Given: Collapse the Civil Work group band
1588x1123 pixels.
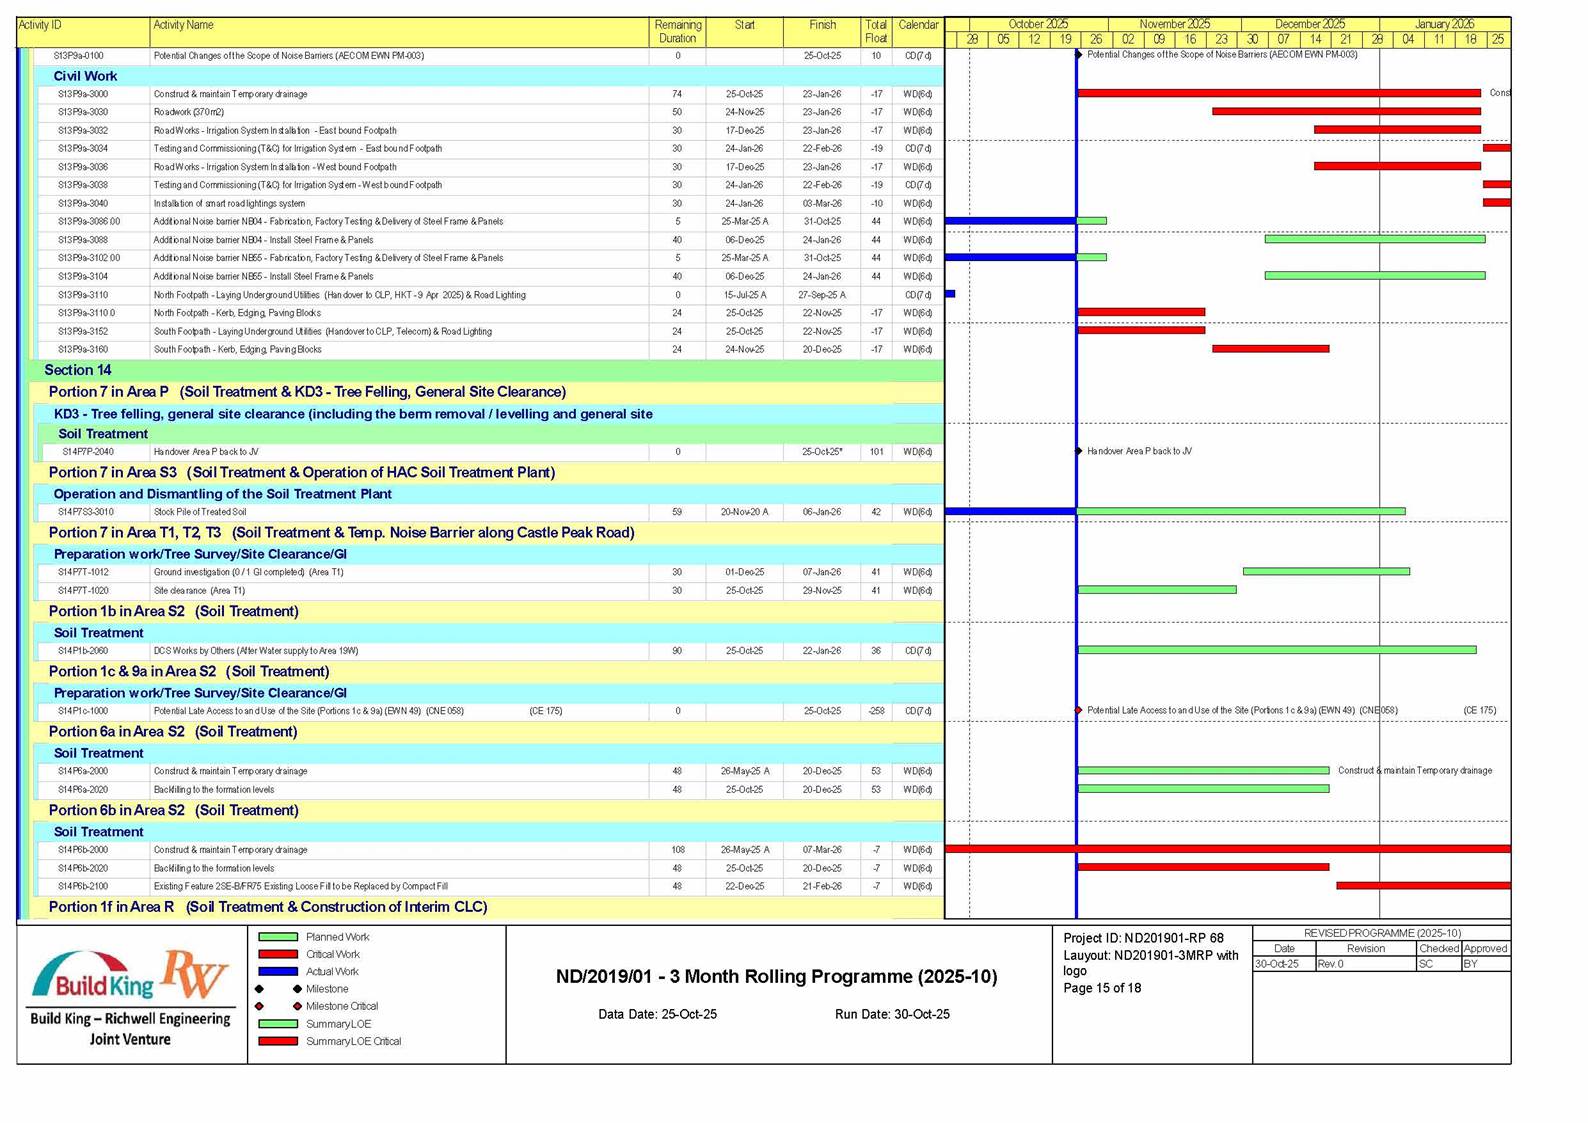Looking at the screenshot, I should (85, 76).
